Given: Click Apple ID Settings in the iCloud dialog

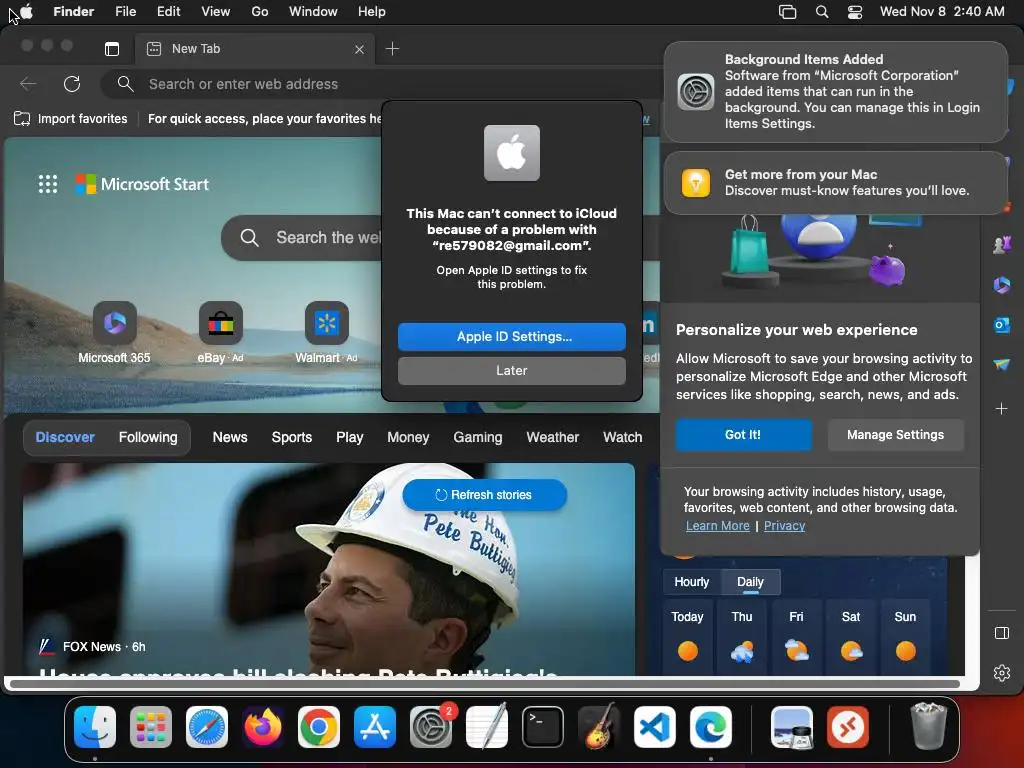Looking at the screenshot, I should [512, 336].
